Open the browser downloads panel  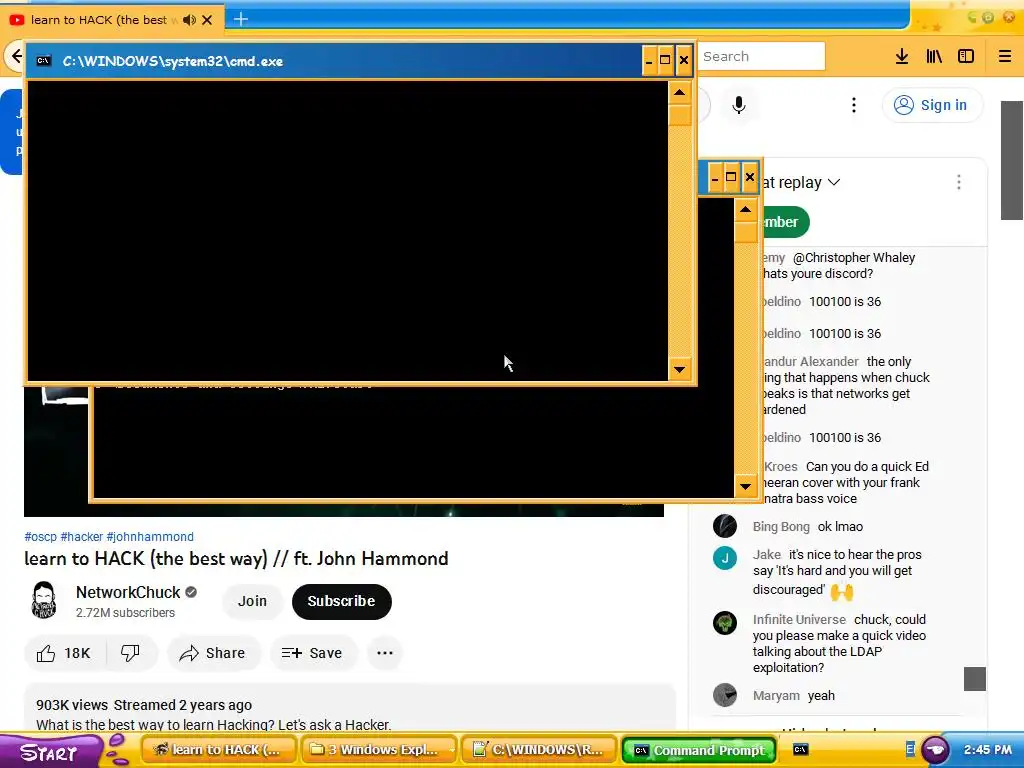point(902,56)
